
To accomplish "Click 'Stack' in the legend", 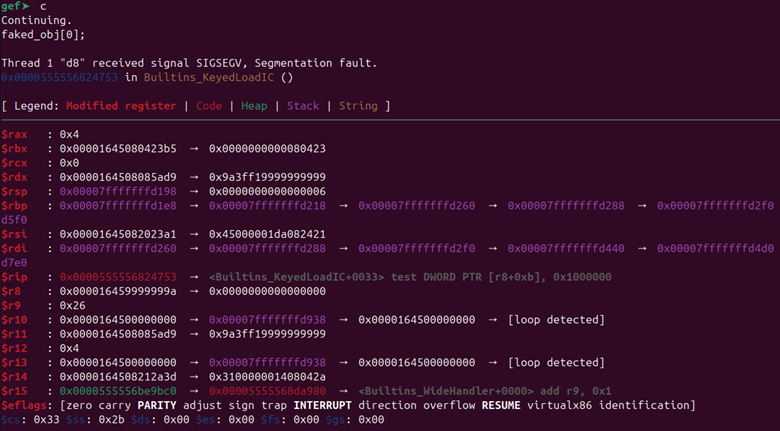I will [303, 106].
